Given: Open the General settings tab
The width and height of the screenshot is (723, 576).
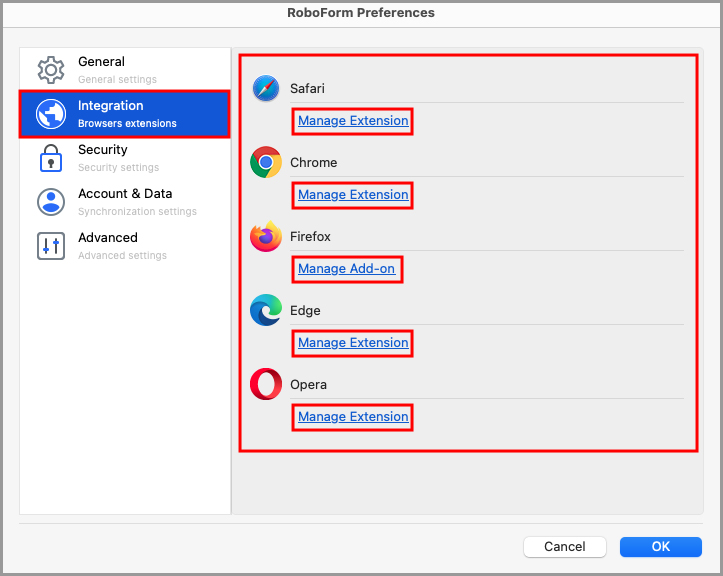Looking at the screenshot, I should click(125, 70).
